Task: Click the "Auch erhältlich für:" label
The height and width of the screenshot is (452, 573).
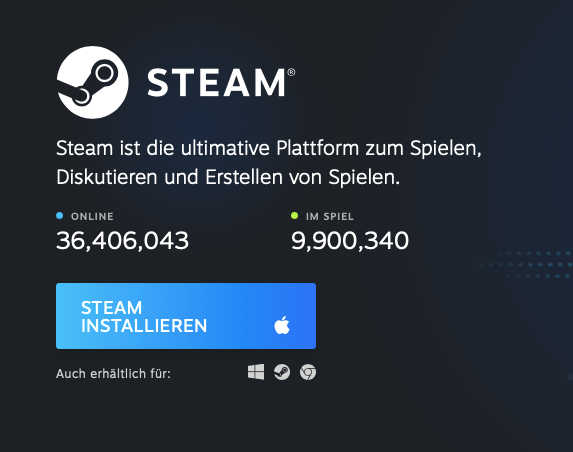Action: click(x=113, y=374)
